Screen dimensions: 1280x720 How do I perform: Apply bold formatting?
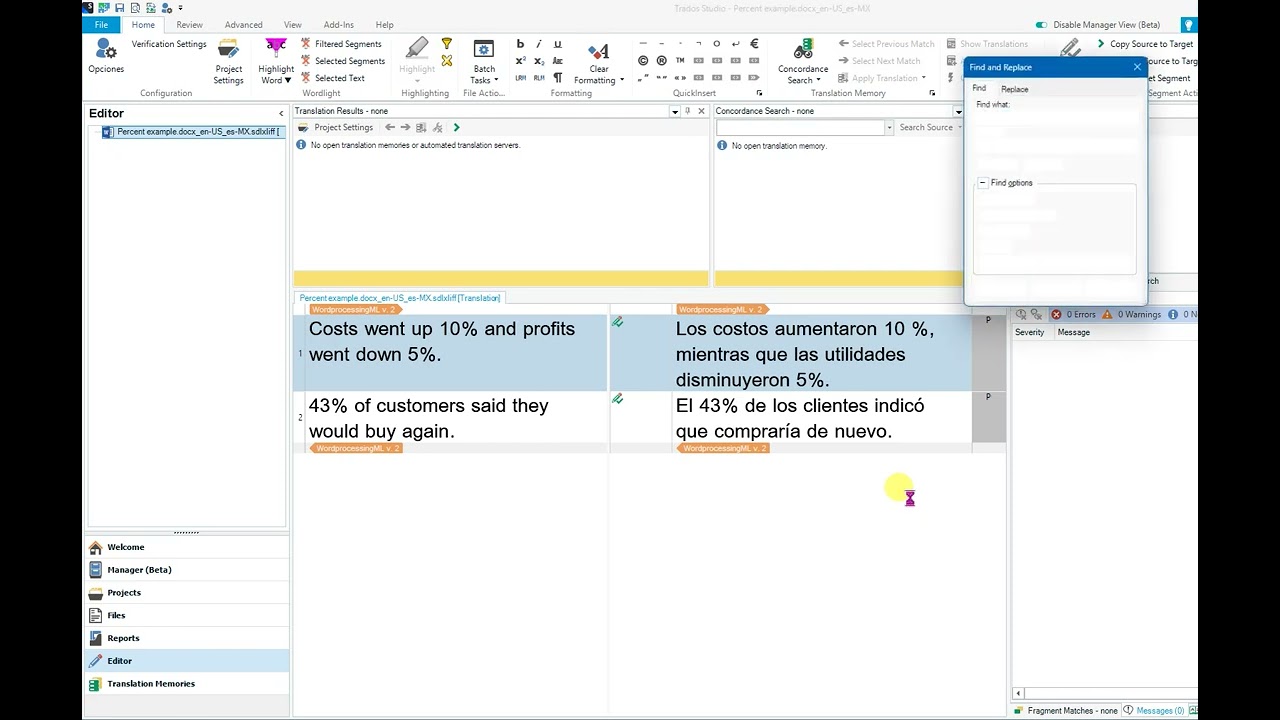pyautogui.click(x=520, y=44)
